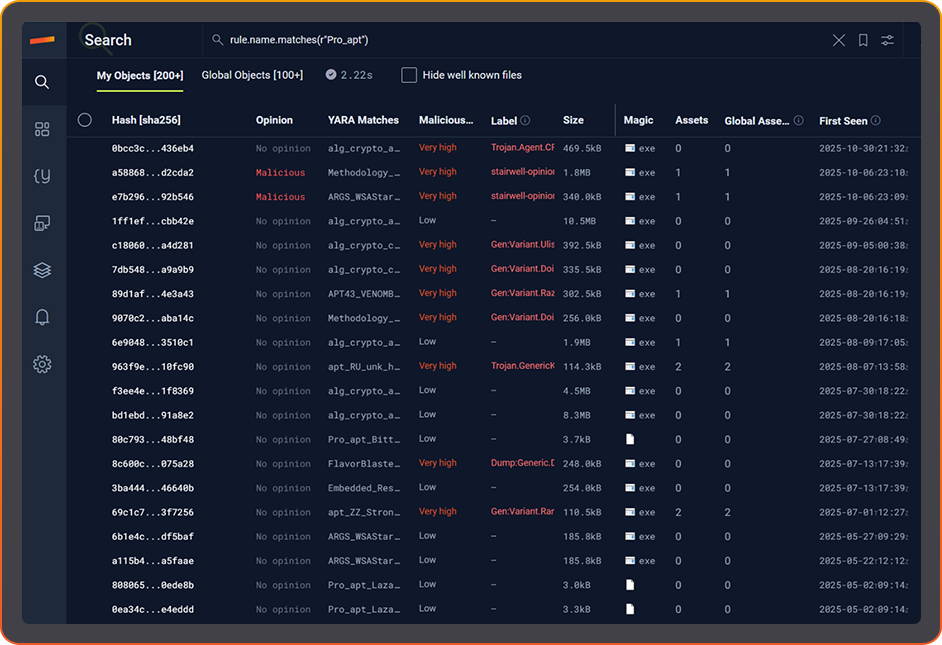Open the Global Asse... column info tooltip
This screenshot has width=942, height=645.
click(799, 120)
